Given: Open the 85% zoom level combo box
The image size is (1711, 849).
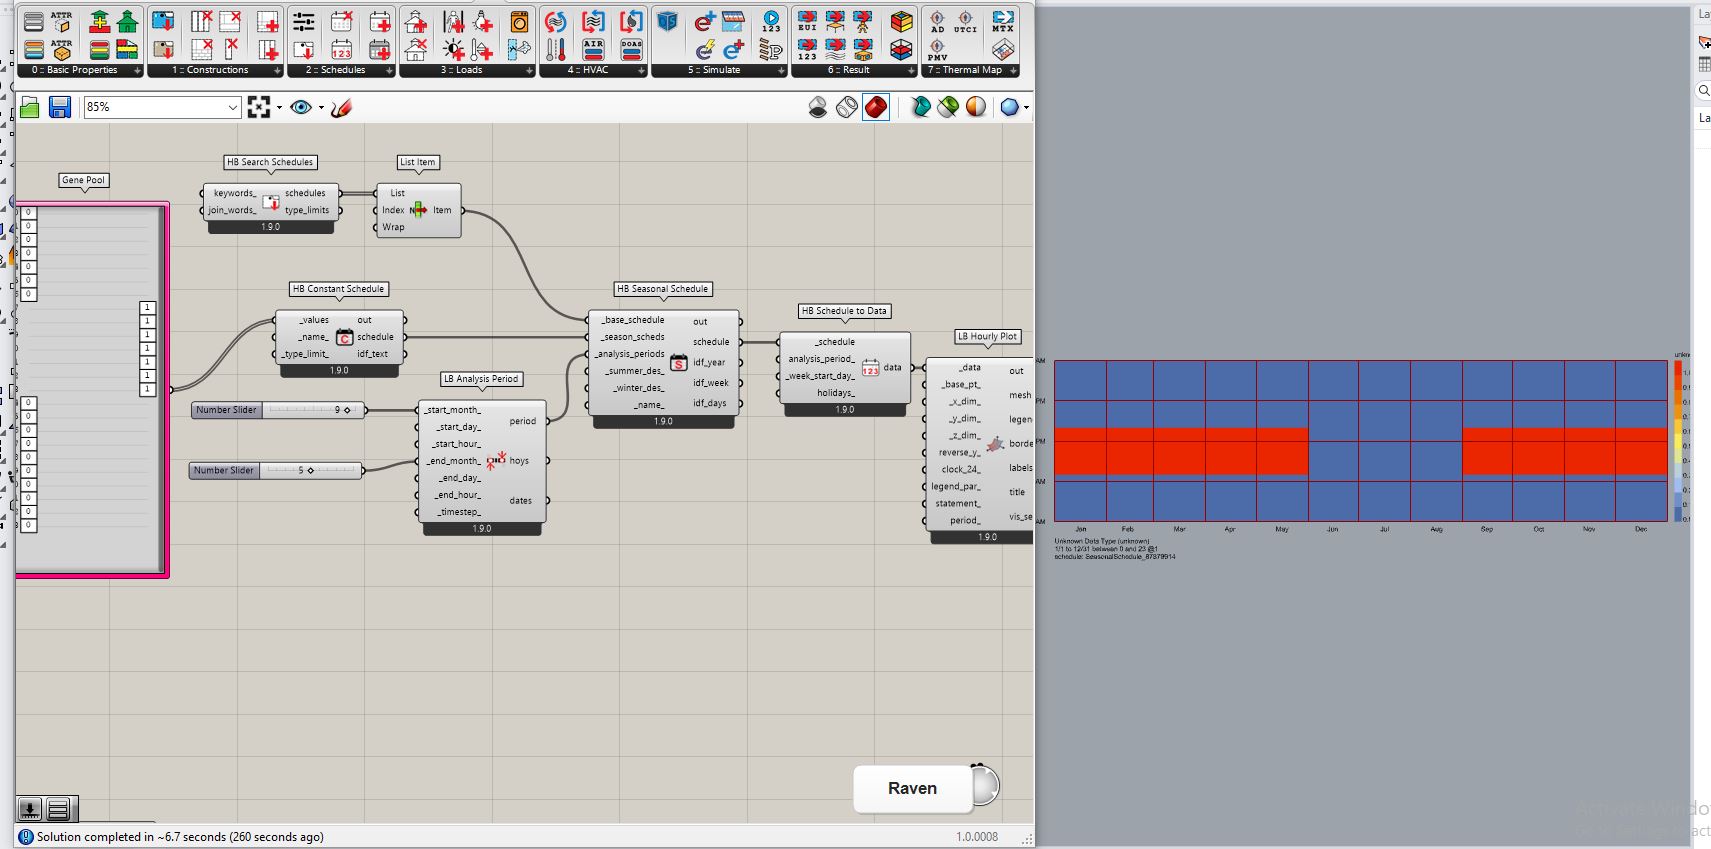Looking at the screenshot, I should tap(162, 107).
